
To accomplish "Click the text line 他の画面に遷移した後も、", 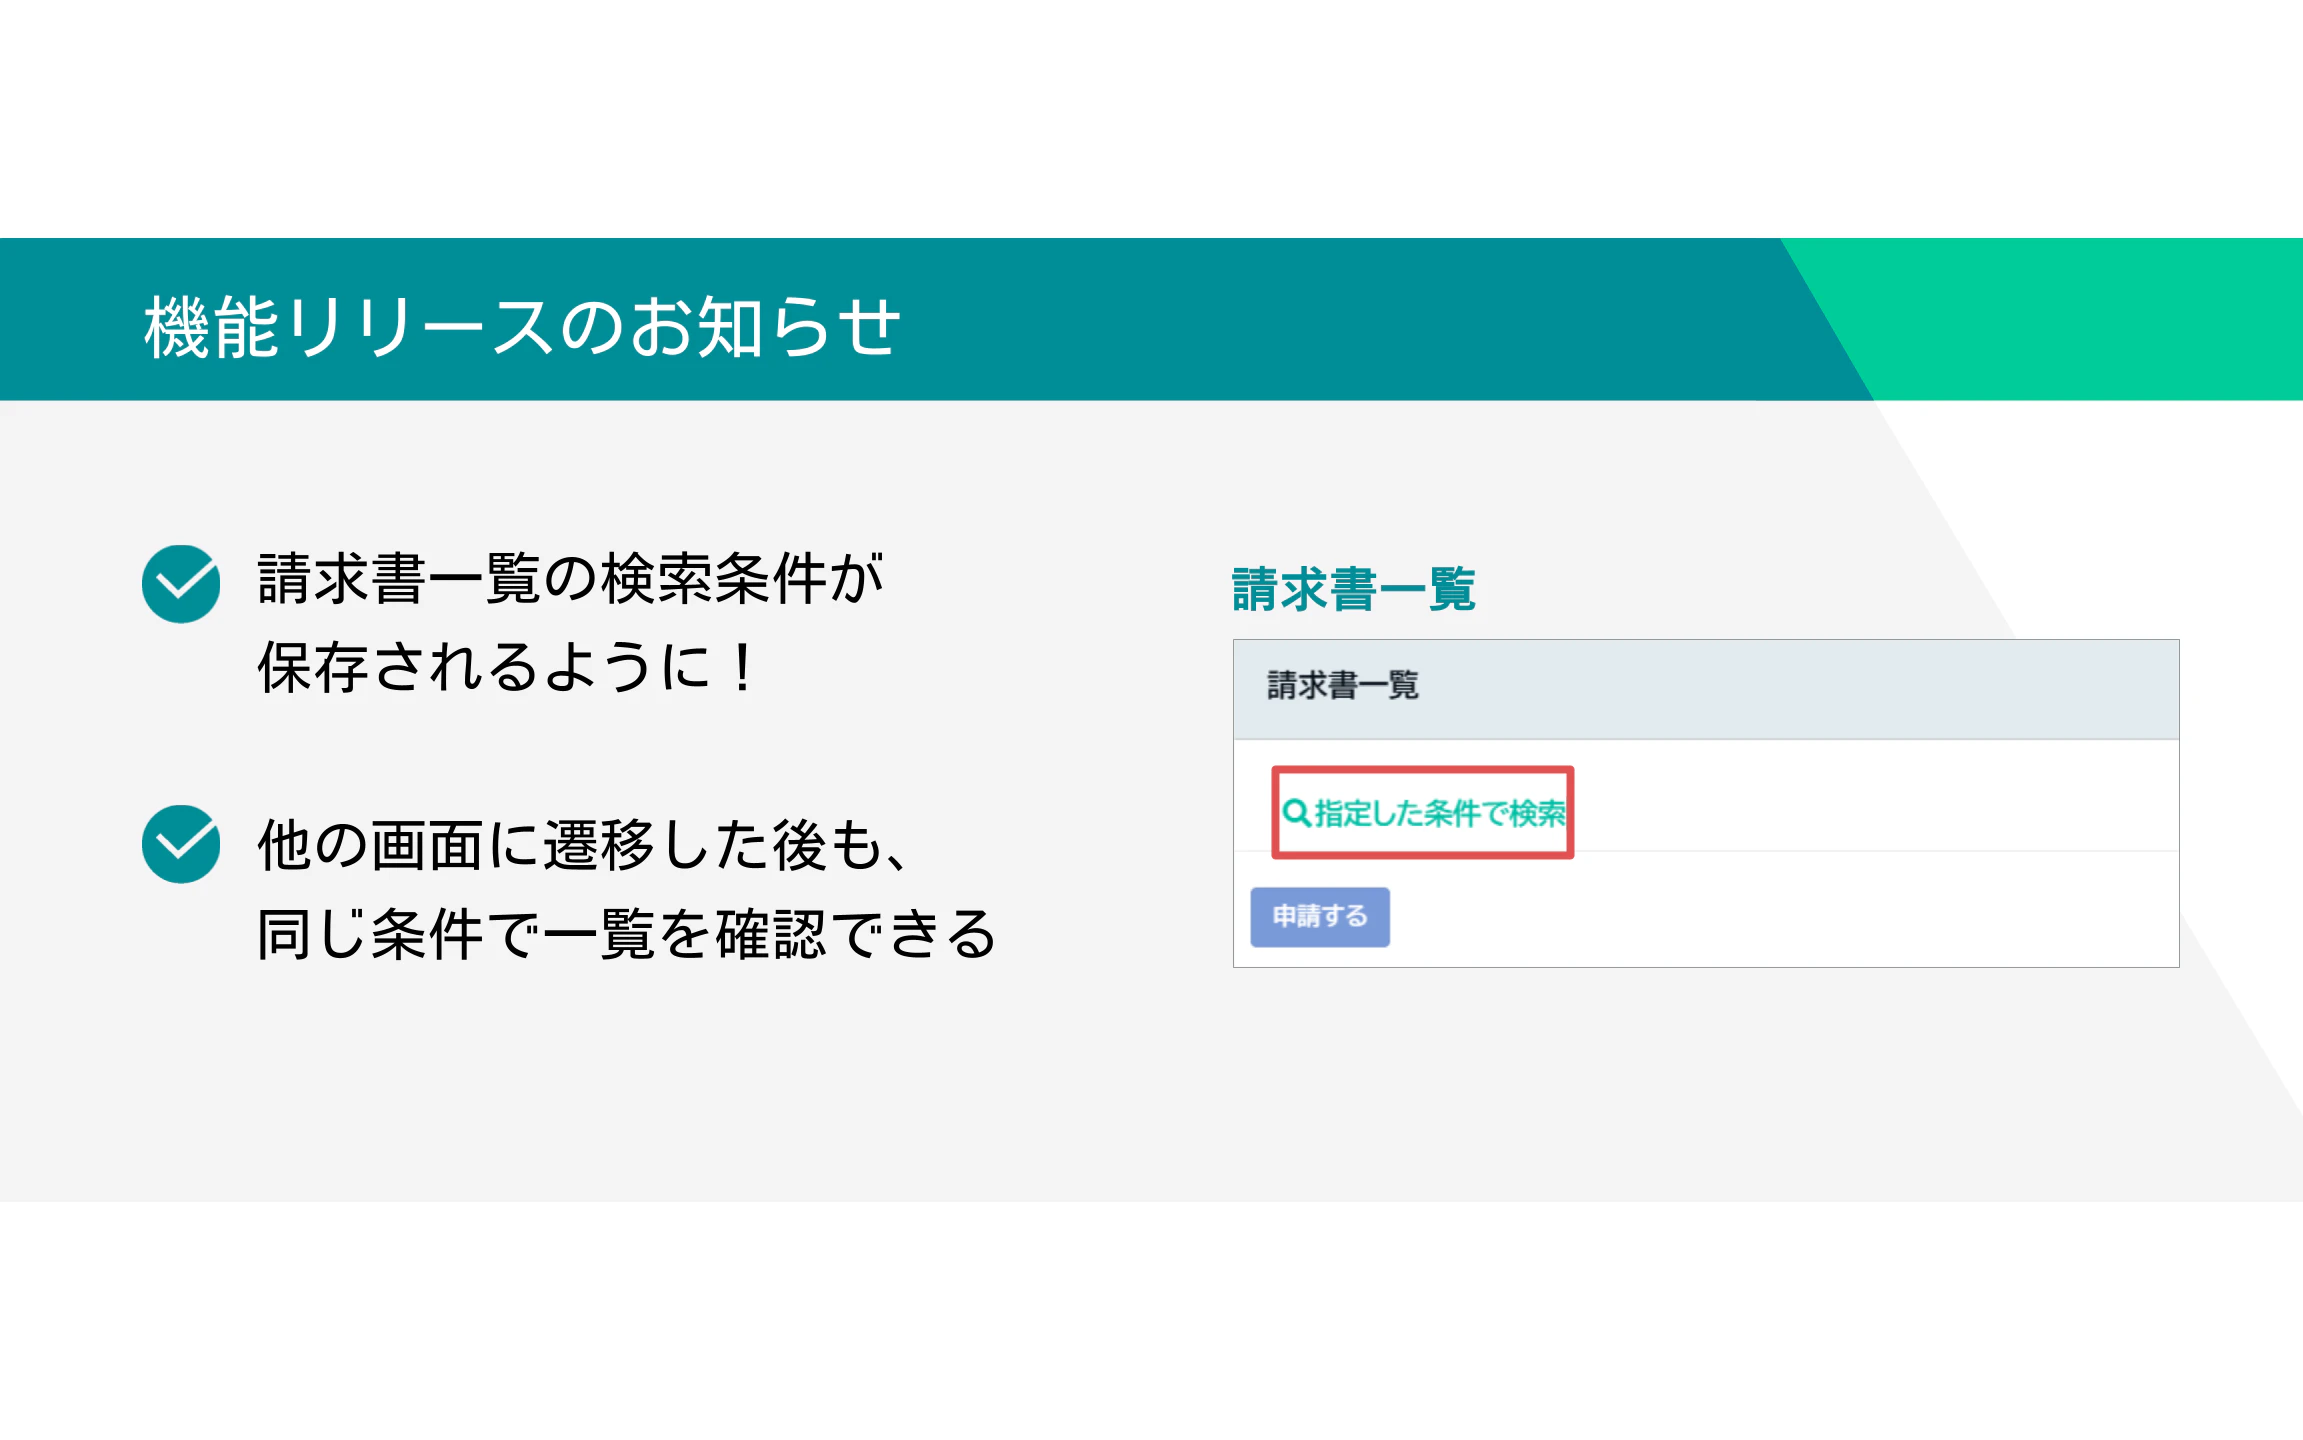I will click(585, 846).
